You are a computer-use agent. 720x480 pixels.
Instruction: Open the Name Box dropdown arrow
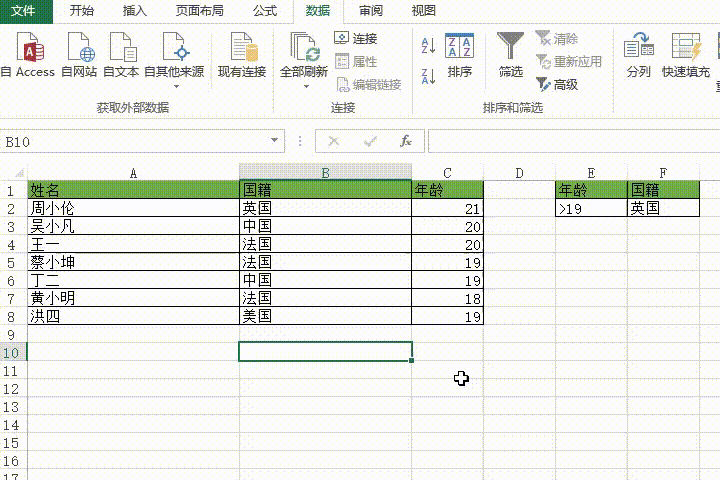click(275, 141)
